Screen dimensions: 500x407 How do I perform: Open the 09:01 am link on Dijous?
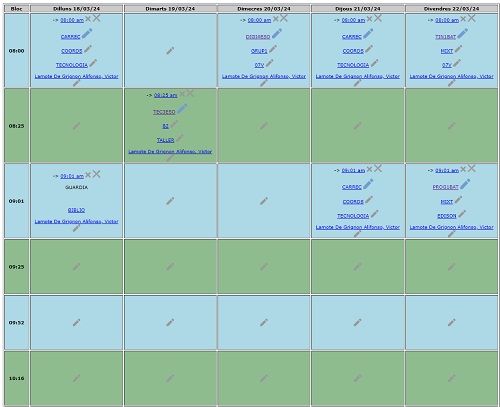[353, 171]
